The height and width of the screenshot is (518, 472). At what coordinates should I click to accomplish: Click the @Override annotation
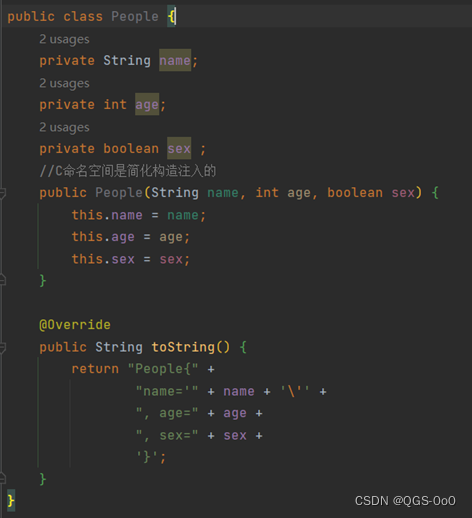[75, 325]
